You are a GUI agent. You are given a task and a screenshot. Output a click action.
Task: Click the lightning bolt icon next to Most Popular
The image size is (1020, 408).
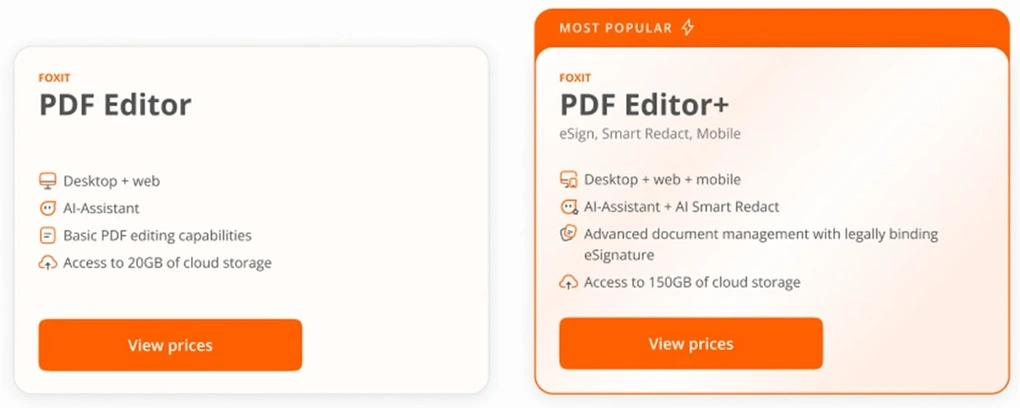click(x=687, y=27)
